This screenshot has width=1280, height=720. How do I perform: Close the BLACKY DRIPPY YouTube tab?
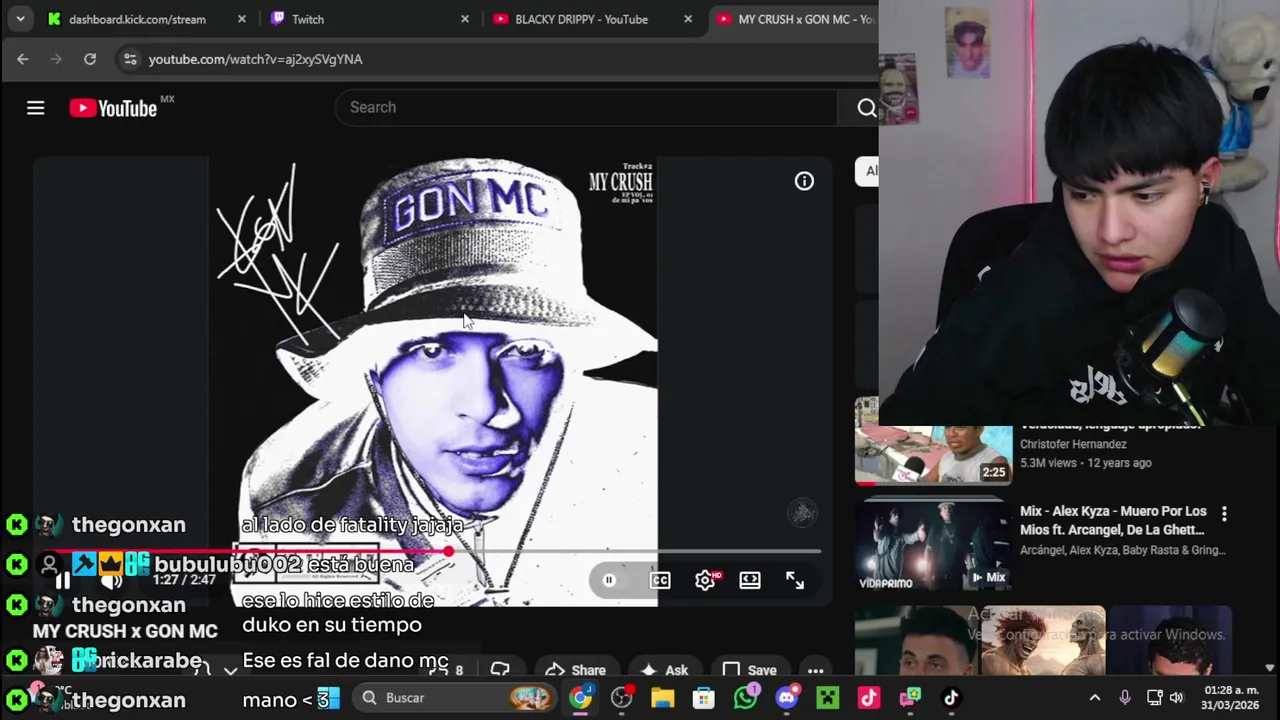(687, 19)
